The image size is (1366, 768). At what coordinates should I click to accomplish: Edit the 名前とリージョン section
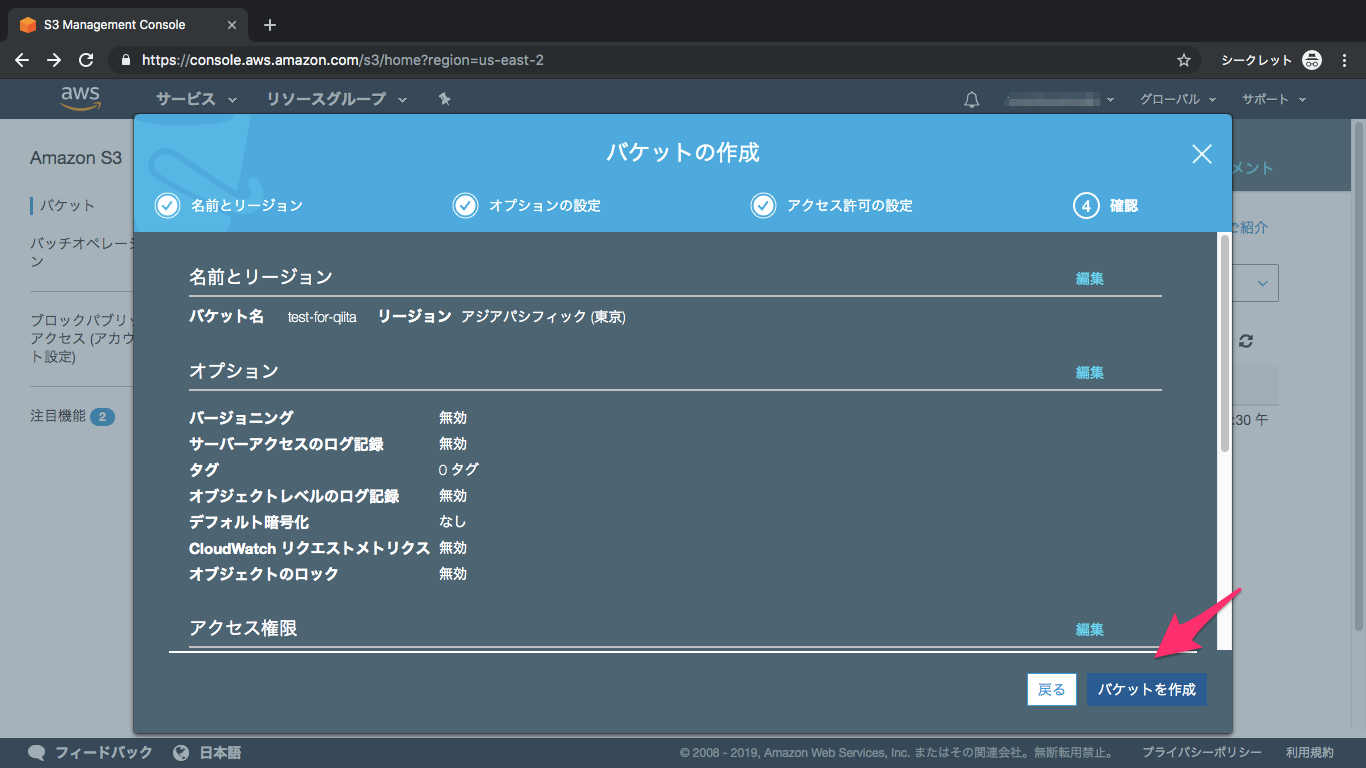1090,279
